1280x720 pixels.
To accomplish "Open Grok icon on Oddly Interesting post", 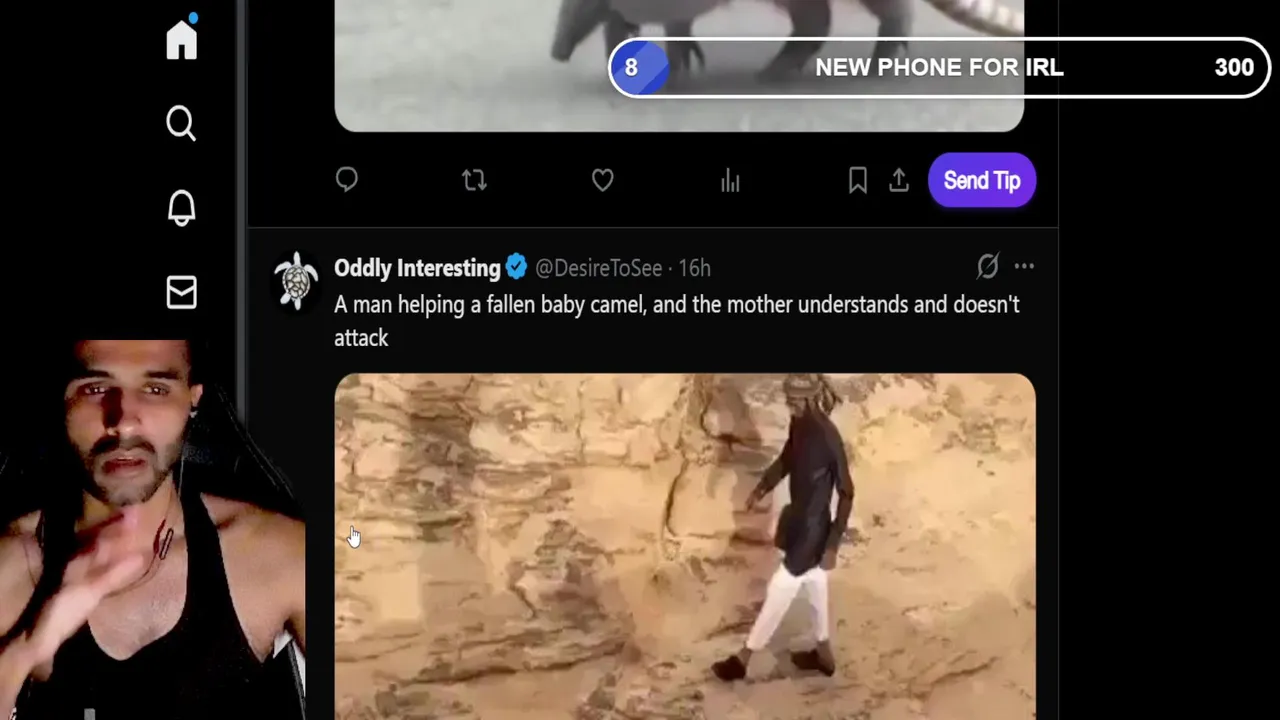I will click(987, 266).
